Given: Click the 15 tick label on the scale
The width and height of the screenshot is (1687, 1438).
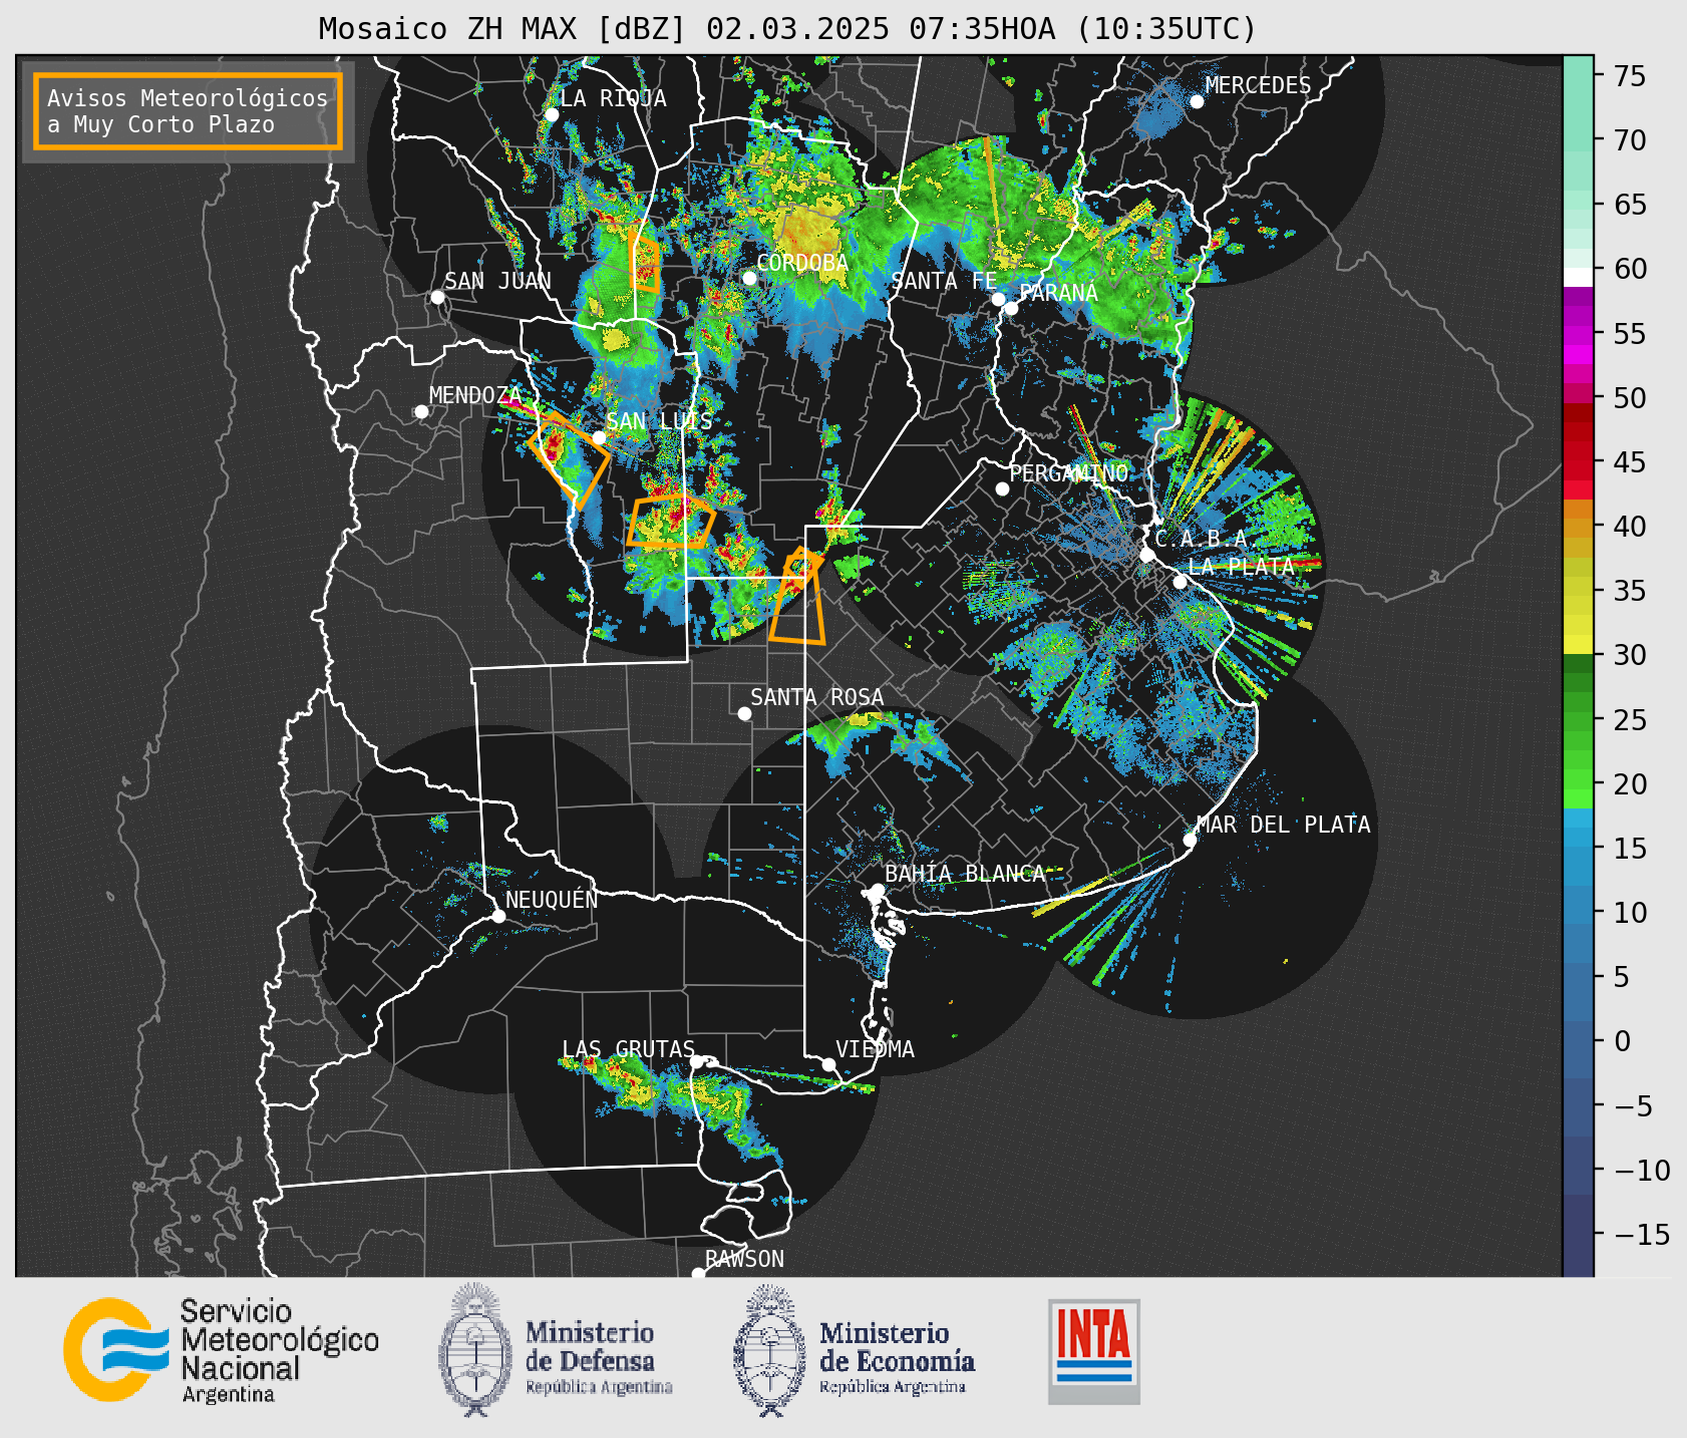Looking at the screenshot, I should [x=1629, y=848].
